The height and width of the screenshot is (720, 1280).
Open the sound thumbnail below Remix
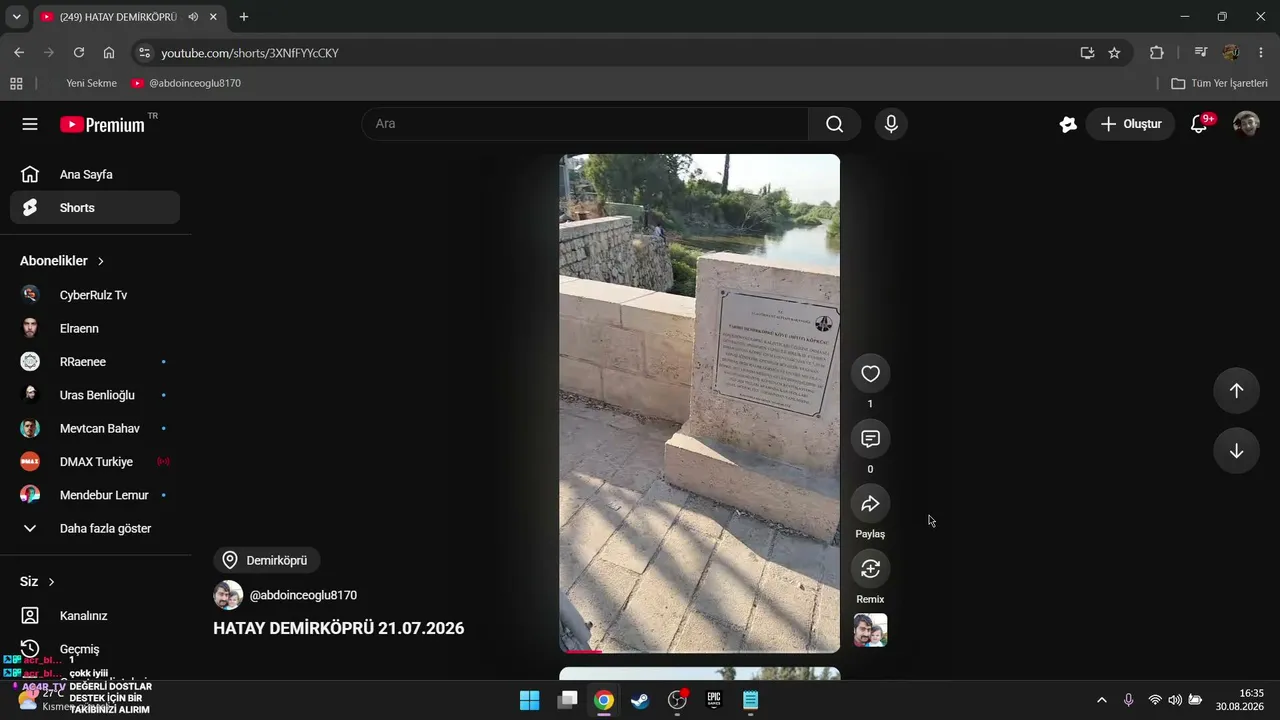click(870, 630)
